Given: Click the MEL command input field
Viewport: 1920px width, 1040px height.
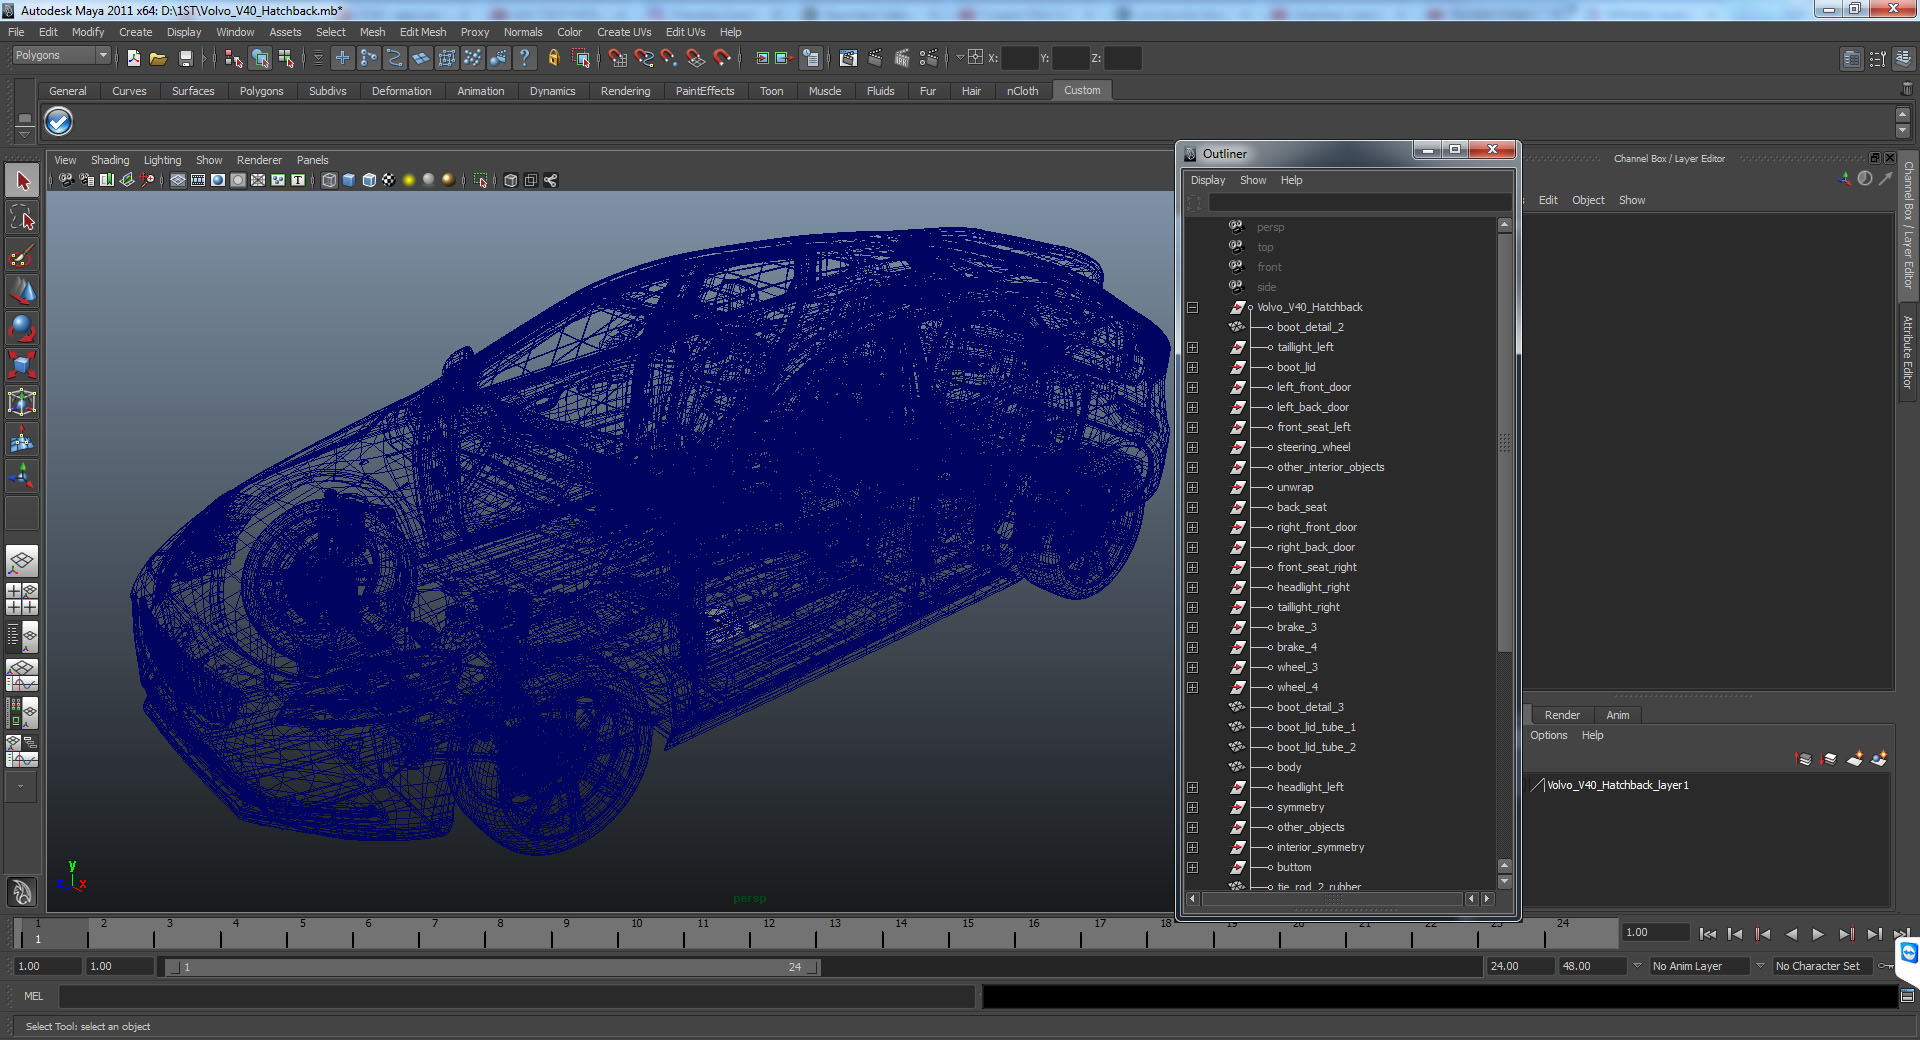Looking at the screenshot, I should coord(517,996).
